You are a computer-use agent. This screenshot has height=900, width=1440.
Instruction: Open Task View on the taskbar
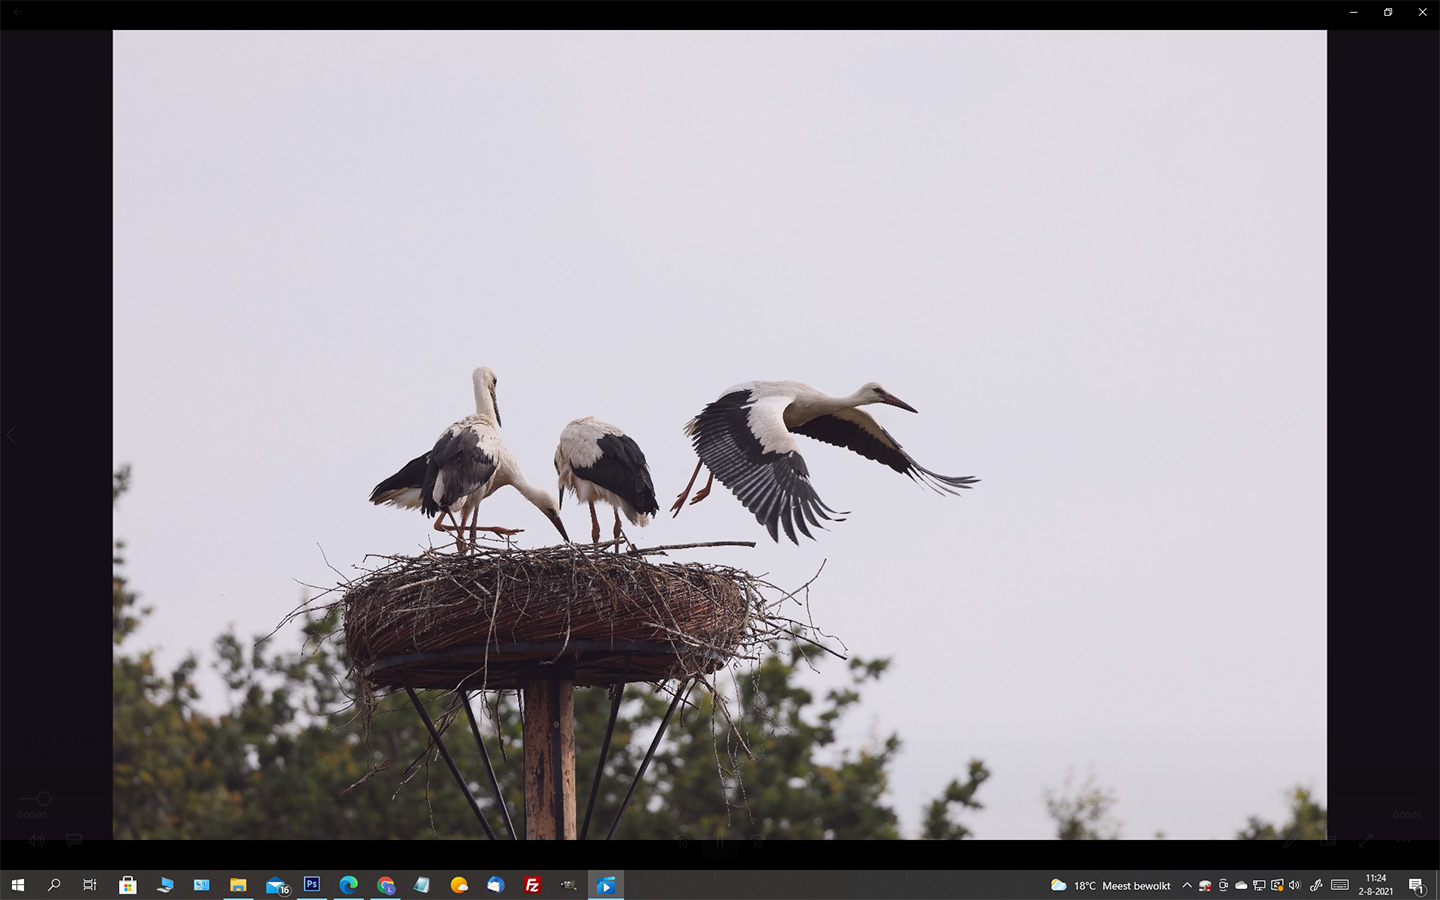coord(90,885)
